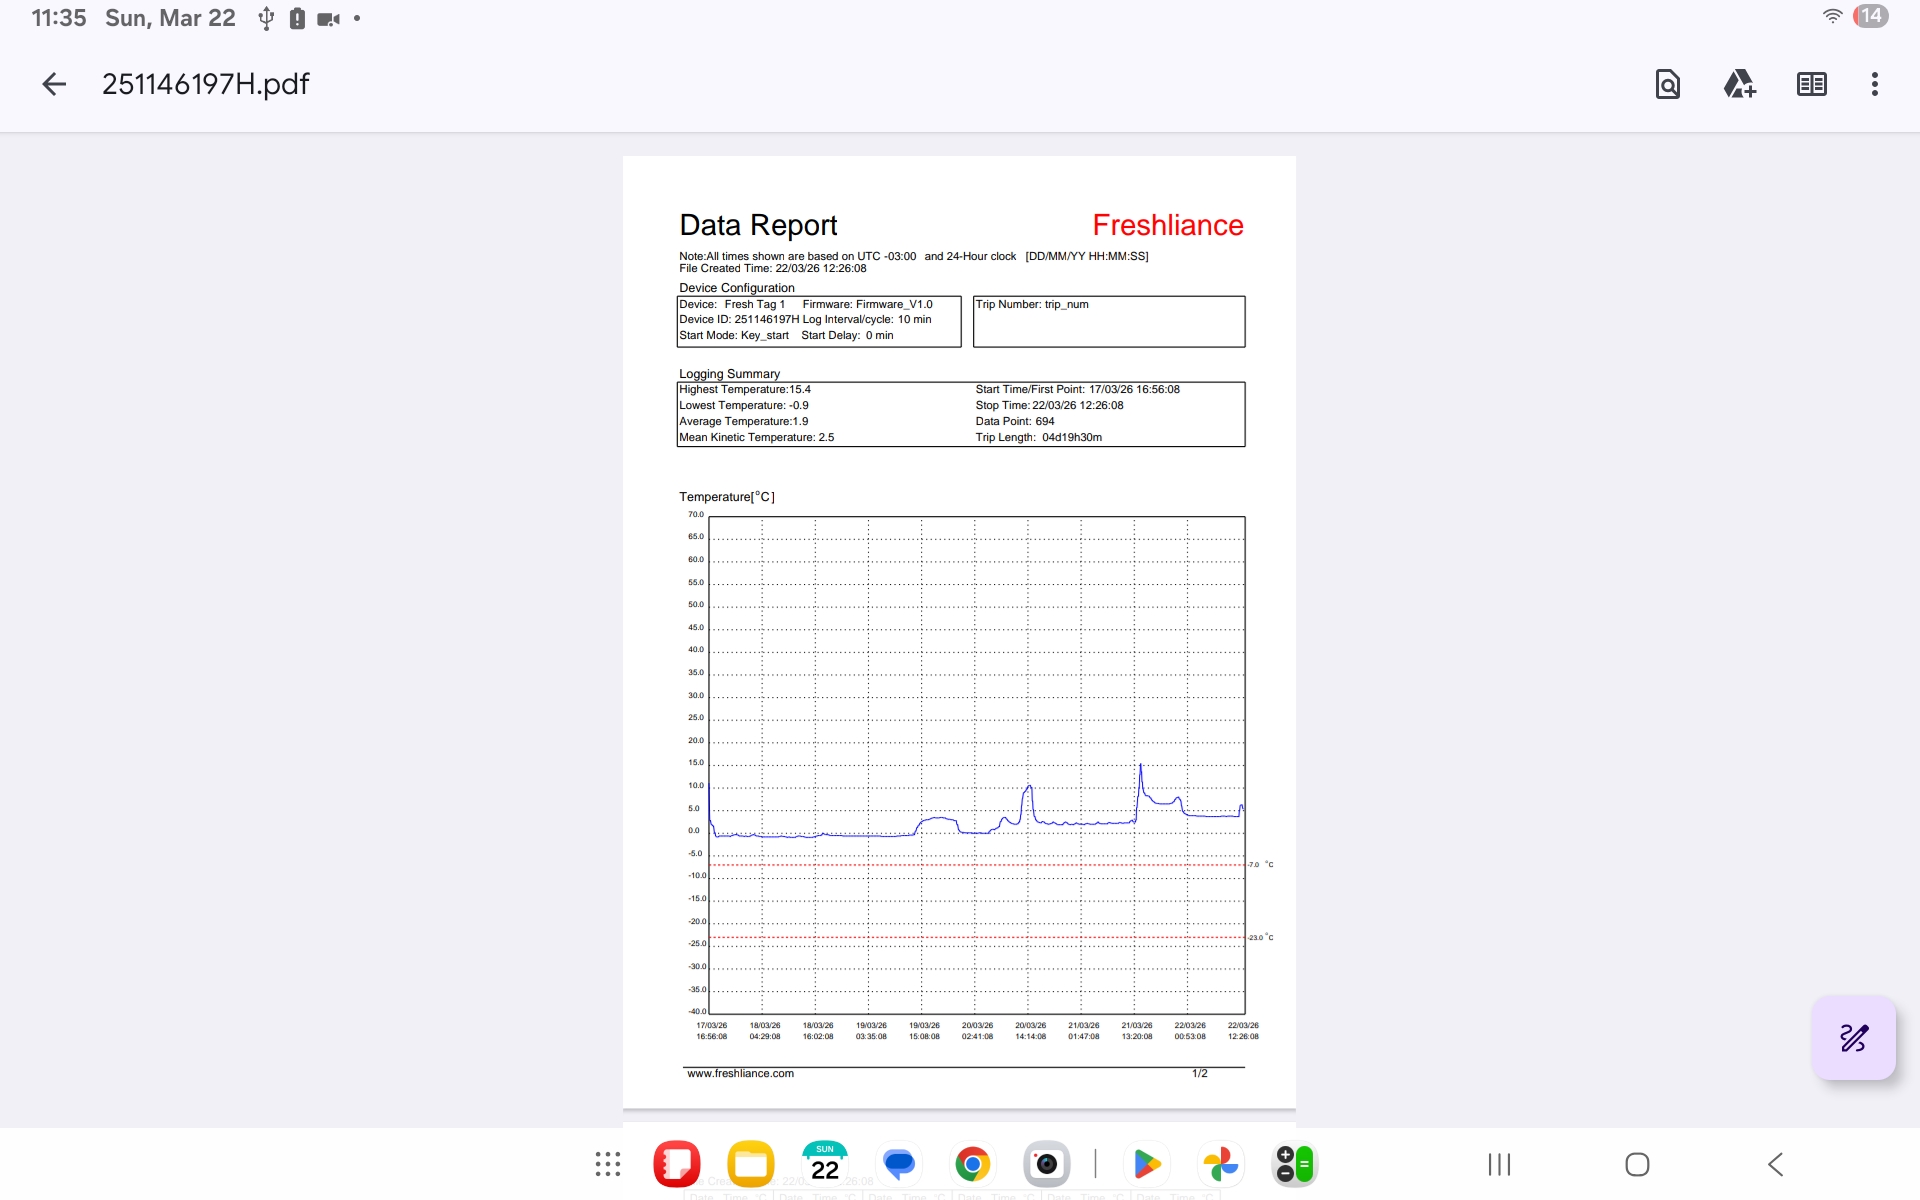Open the Camera app in taskbar
Screen dimensions: 1920x1200
click(1046, 1164)
